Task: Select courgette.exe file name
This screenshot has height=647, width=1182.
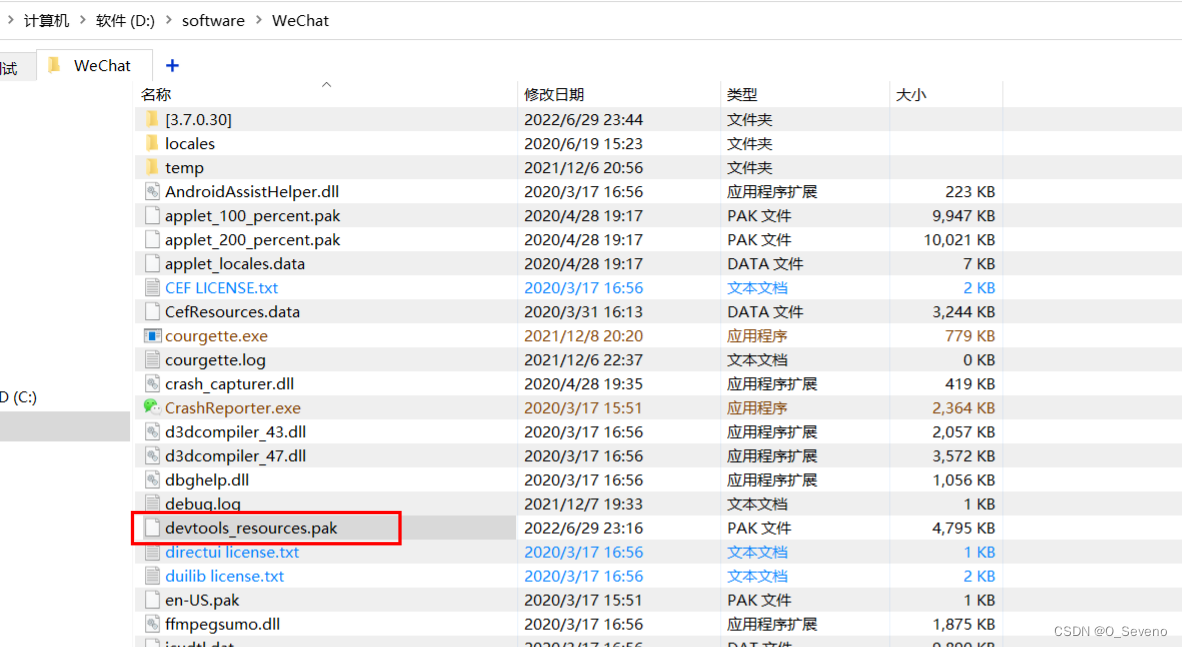Action: (216, 336)
